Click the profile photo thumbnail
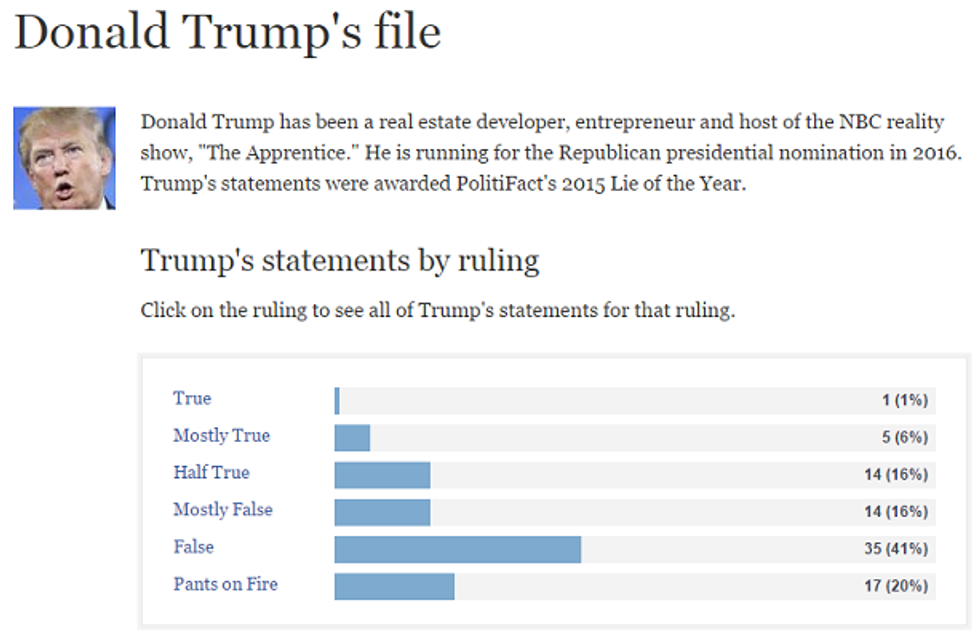 tap(64, 158)
